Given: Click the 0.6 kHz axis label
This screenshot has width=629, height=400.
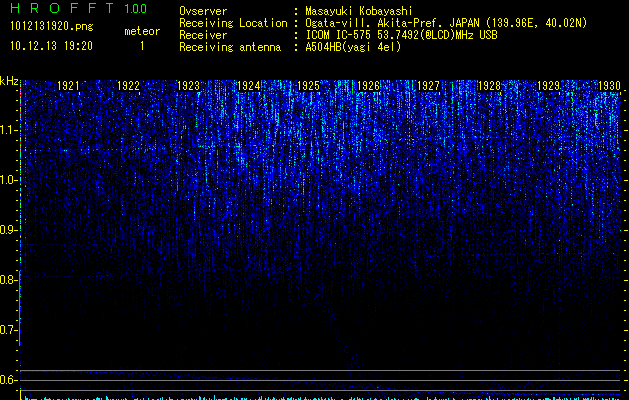Looking at the screenshot, I should [9, 380].
